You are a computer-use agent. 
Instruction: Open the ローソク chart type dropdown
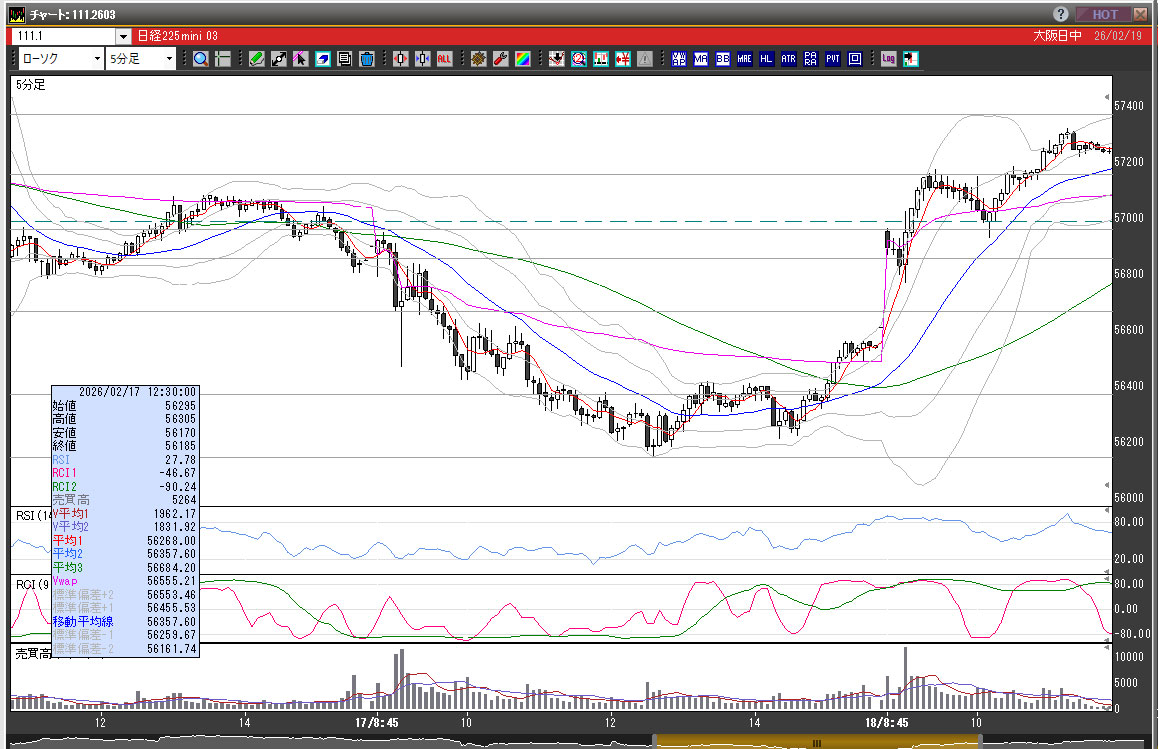(x=96, y=59)
